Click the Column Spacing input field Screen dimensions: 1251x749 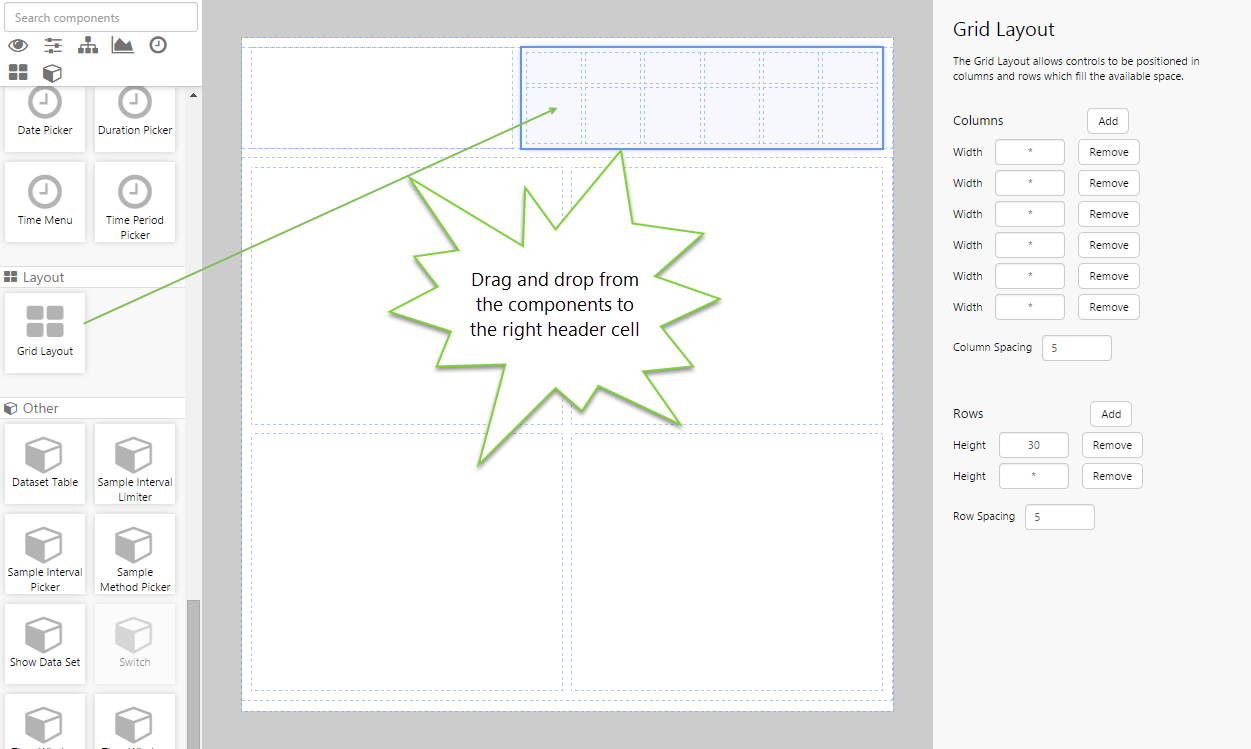(1076, 348)
